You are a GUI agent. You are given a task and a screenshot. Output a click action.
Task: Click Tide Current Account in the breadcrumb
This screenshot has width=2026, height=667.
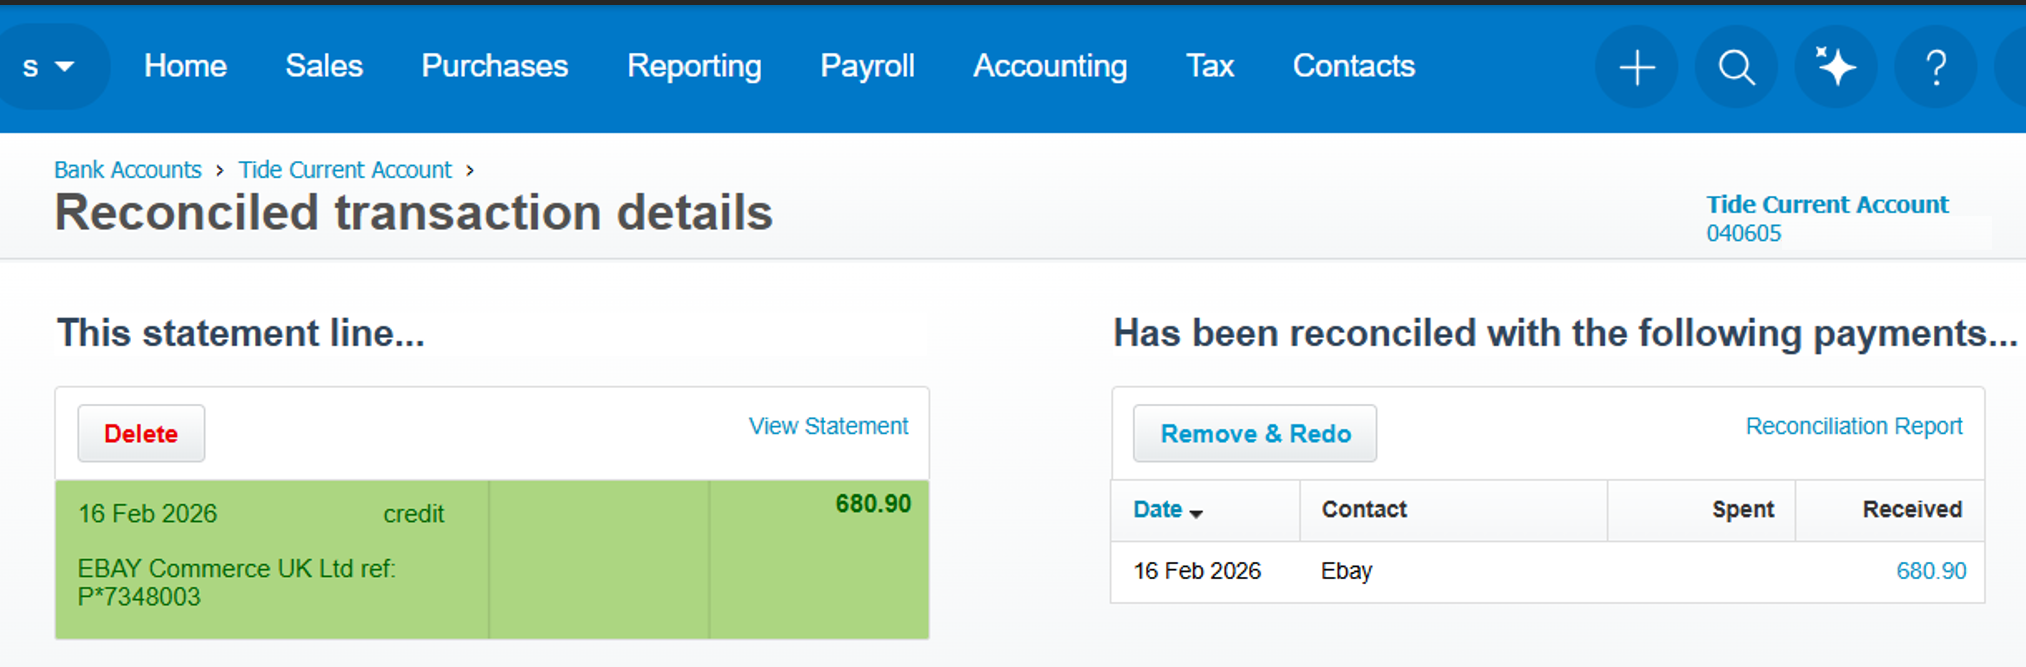(345, 170)
